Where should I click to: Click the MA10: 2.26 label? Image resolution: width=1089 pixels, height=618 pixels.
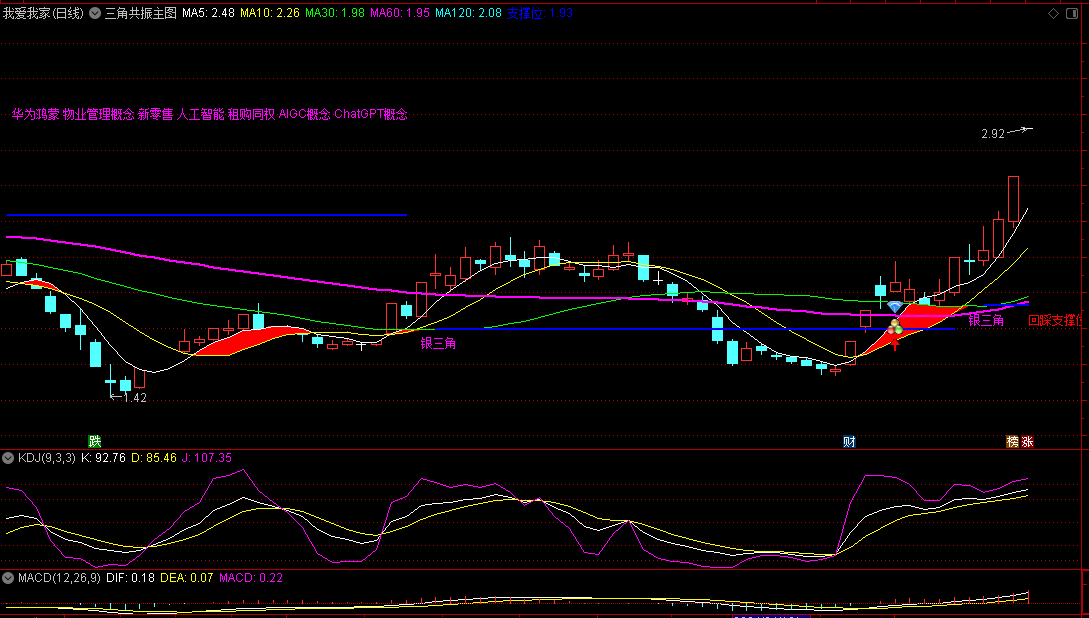(270, 13)
